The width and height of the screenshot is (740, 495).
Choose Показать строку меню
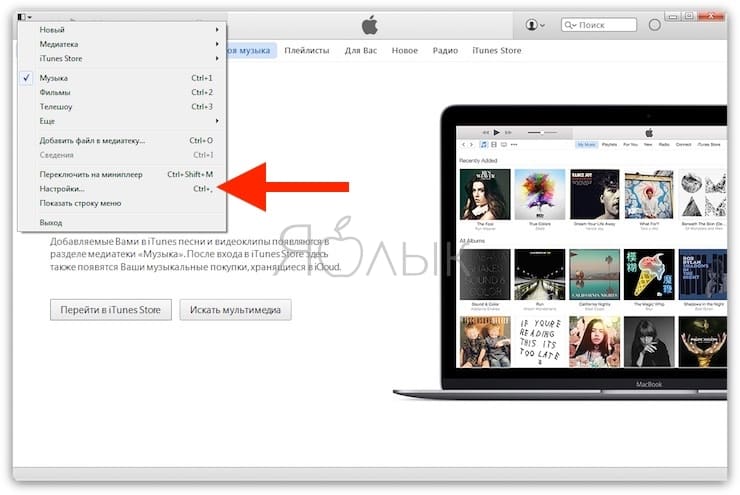click(x=122, y=203)
